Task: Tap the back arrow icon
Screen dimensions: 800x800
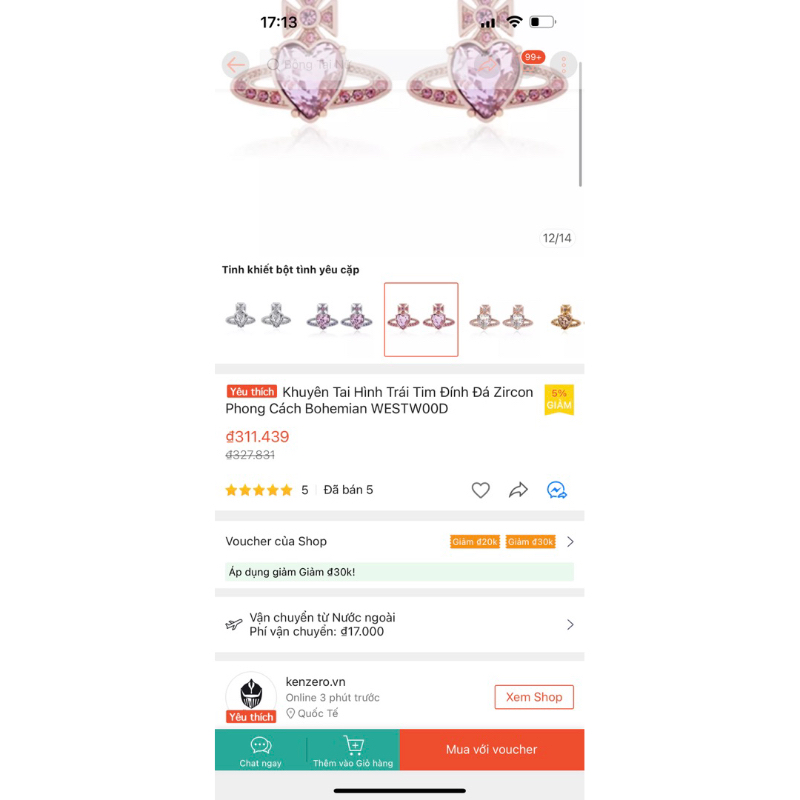Action: click(236, 65)
